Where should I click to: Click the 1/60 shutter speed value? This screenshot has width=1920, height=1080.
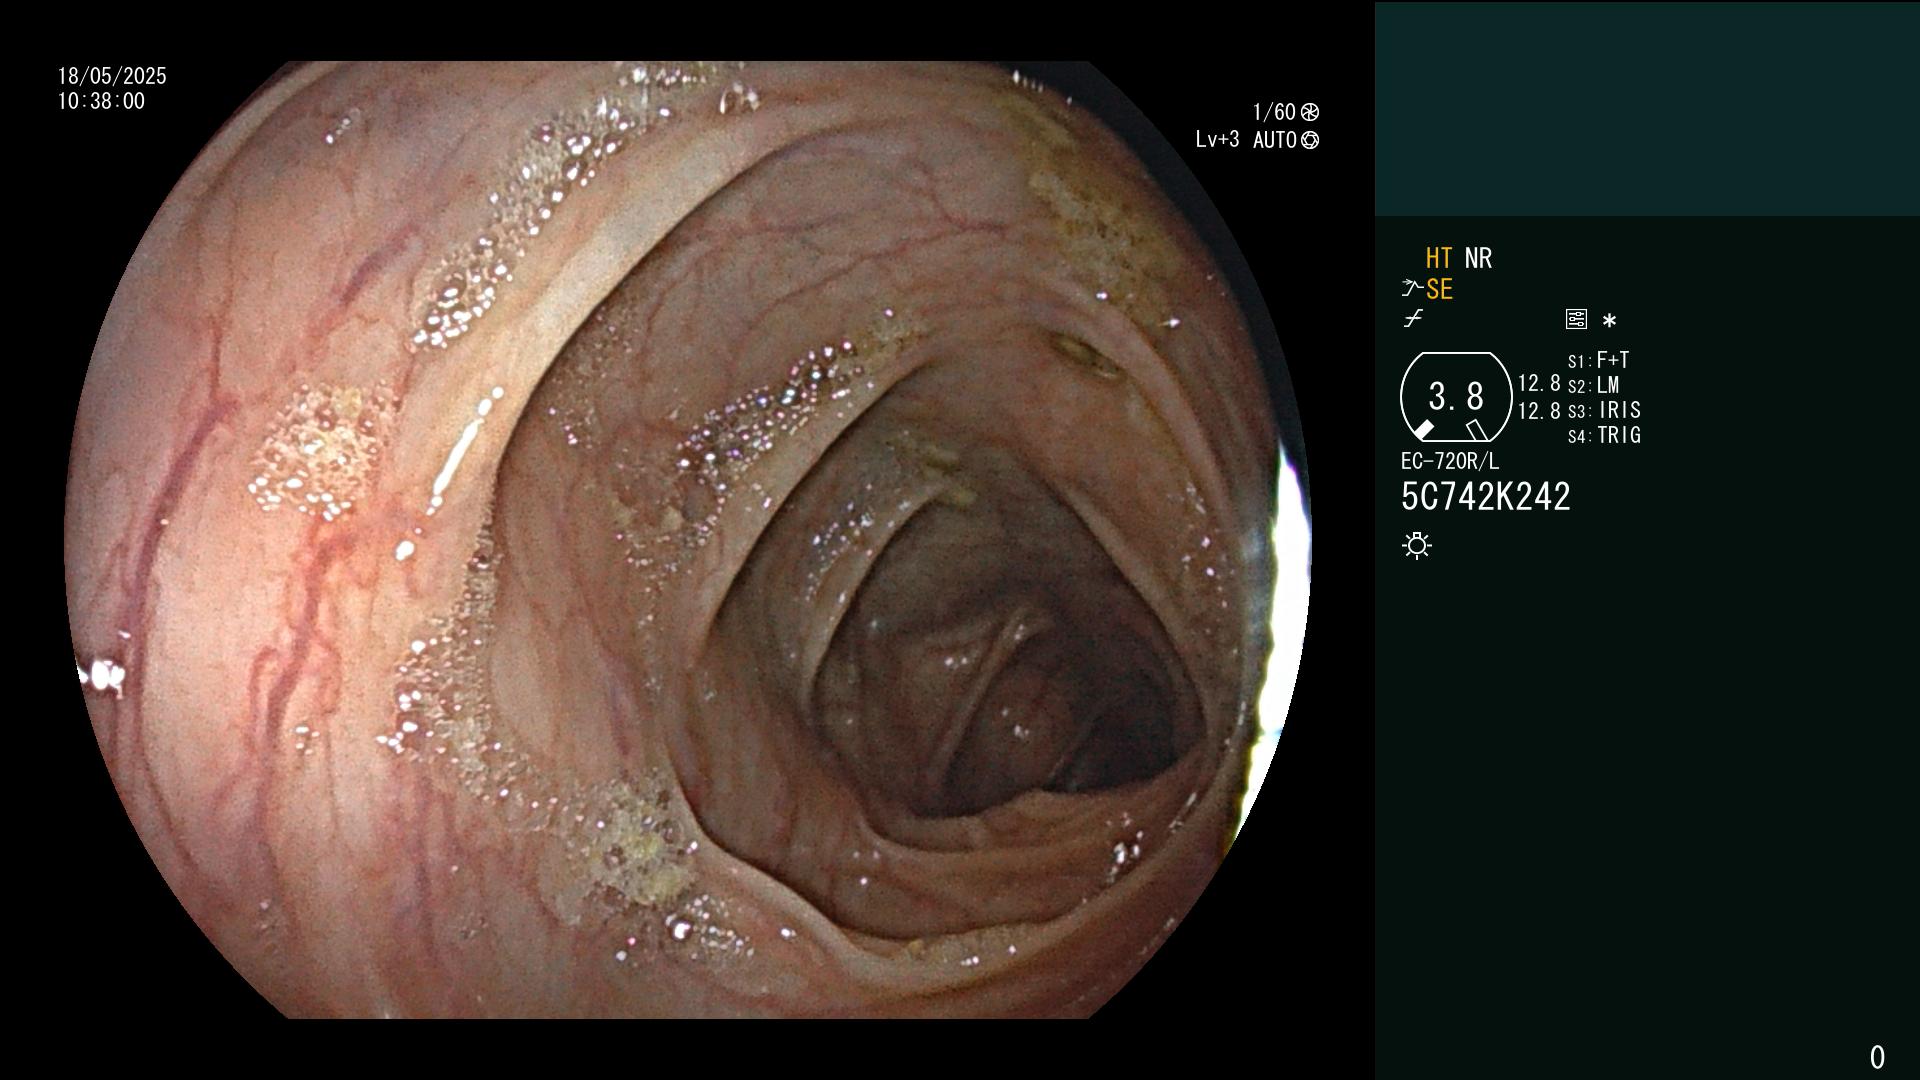tap(1274, 112)
